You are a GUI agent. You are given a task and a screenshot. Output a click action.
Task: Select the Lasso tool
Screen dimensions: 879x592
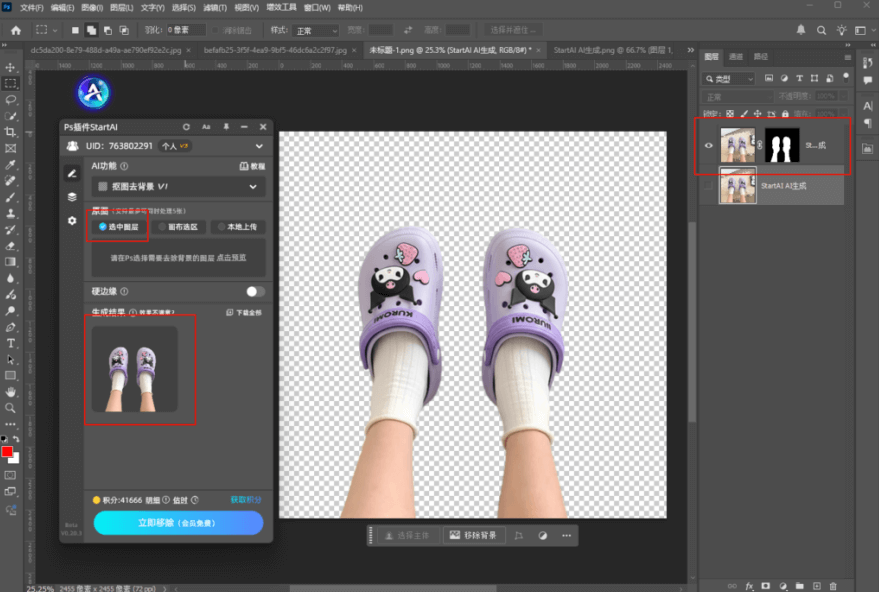click(x=11, y=100)
